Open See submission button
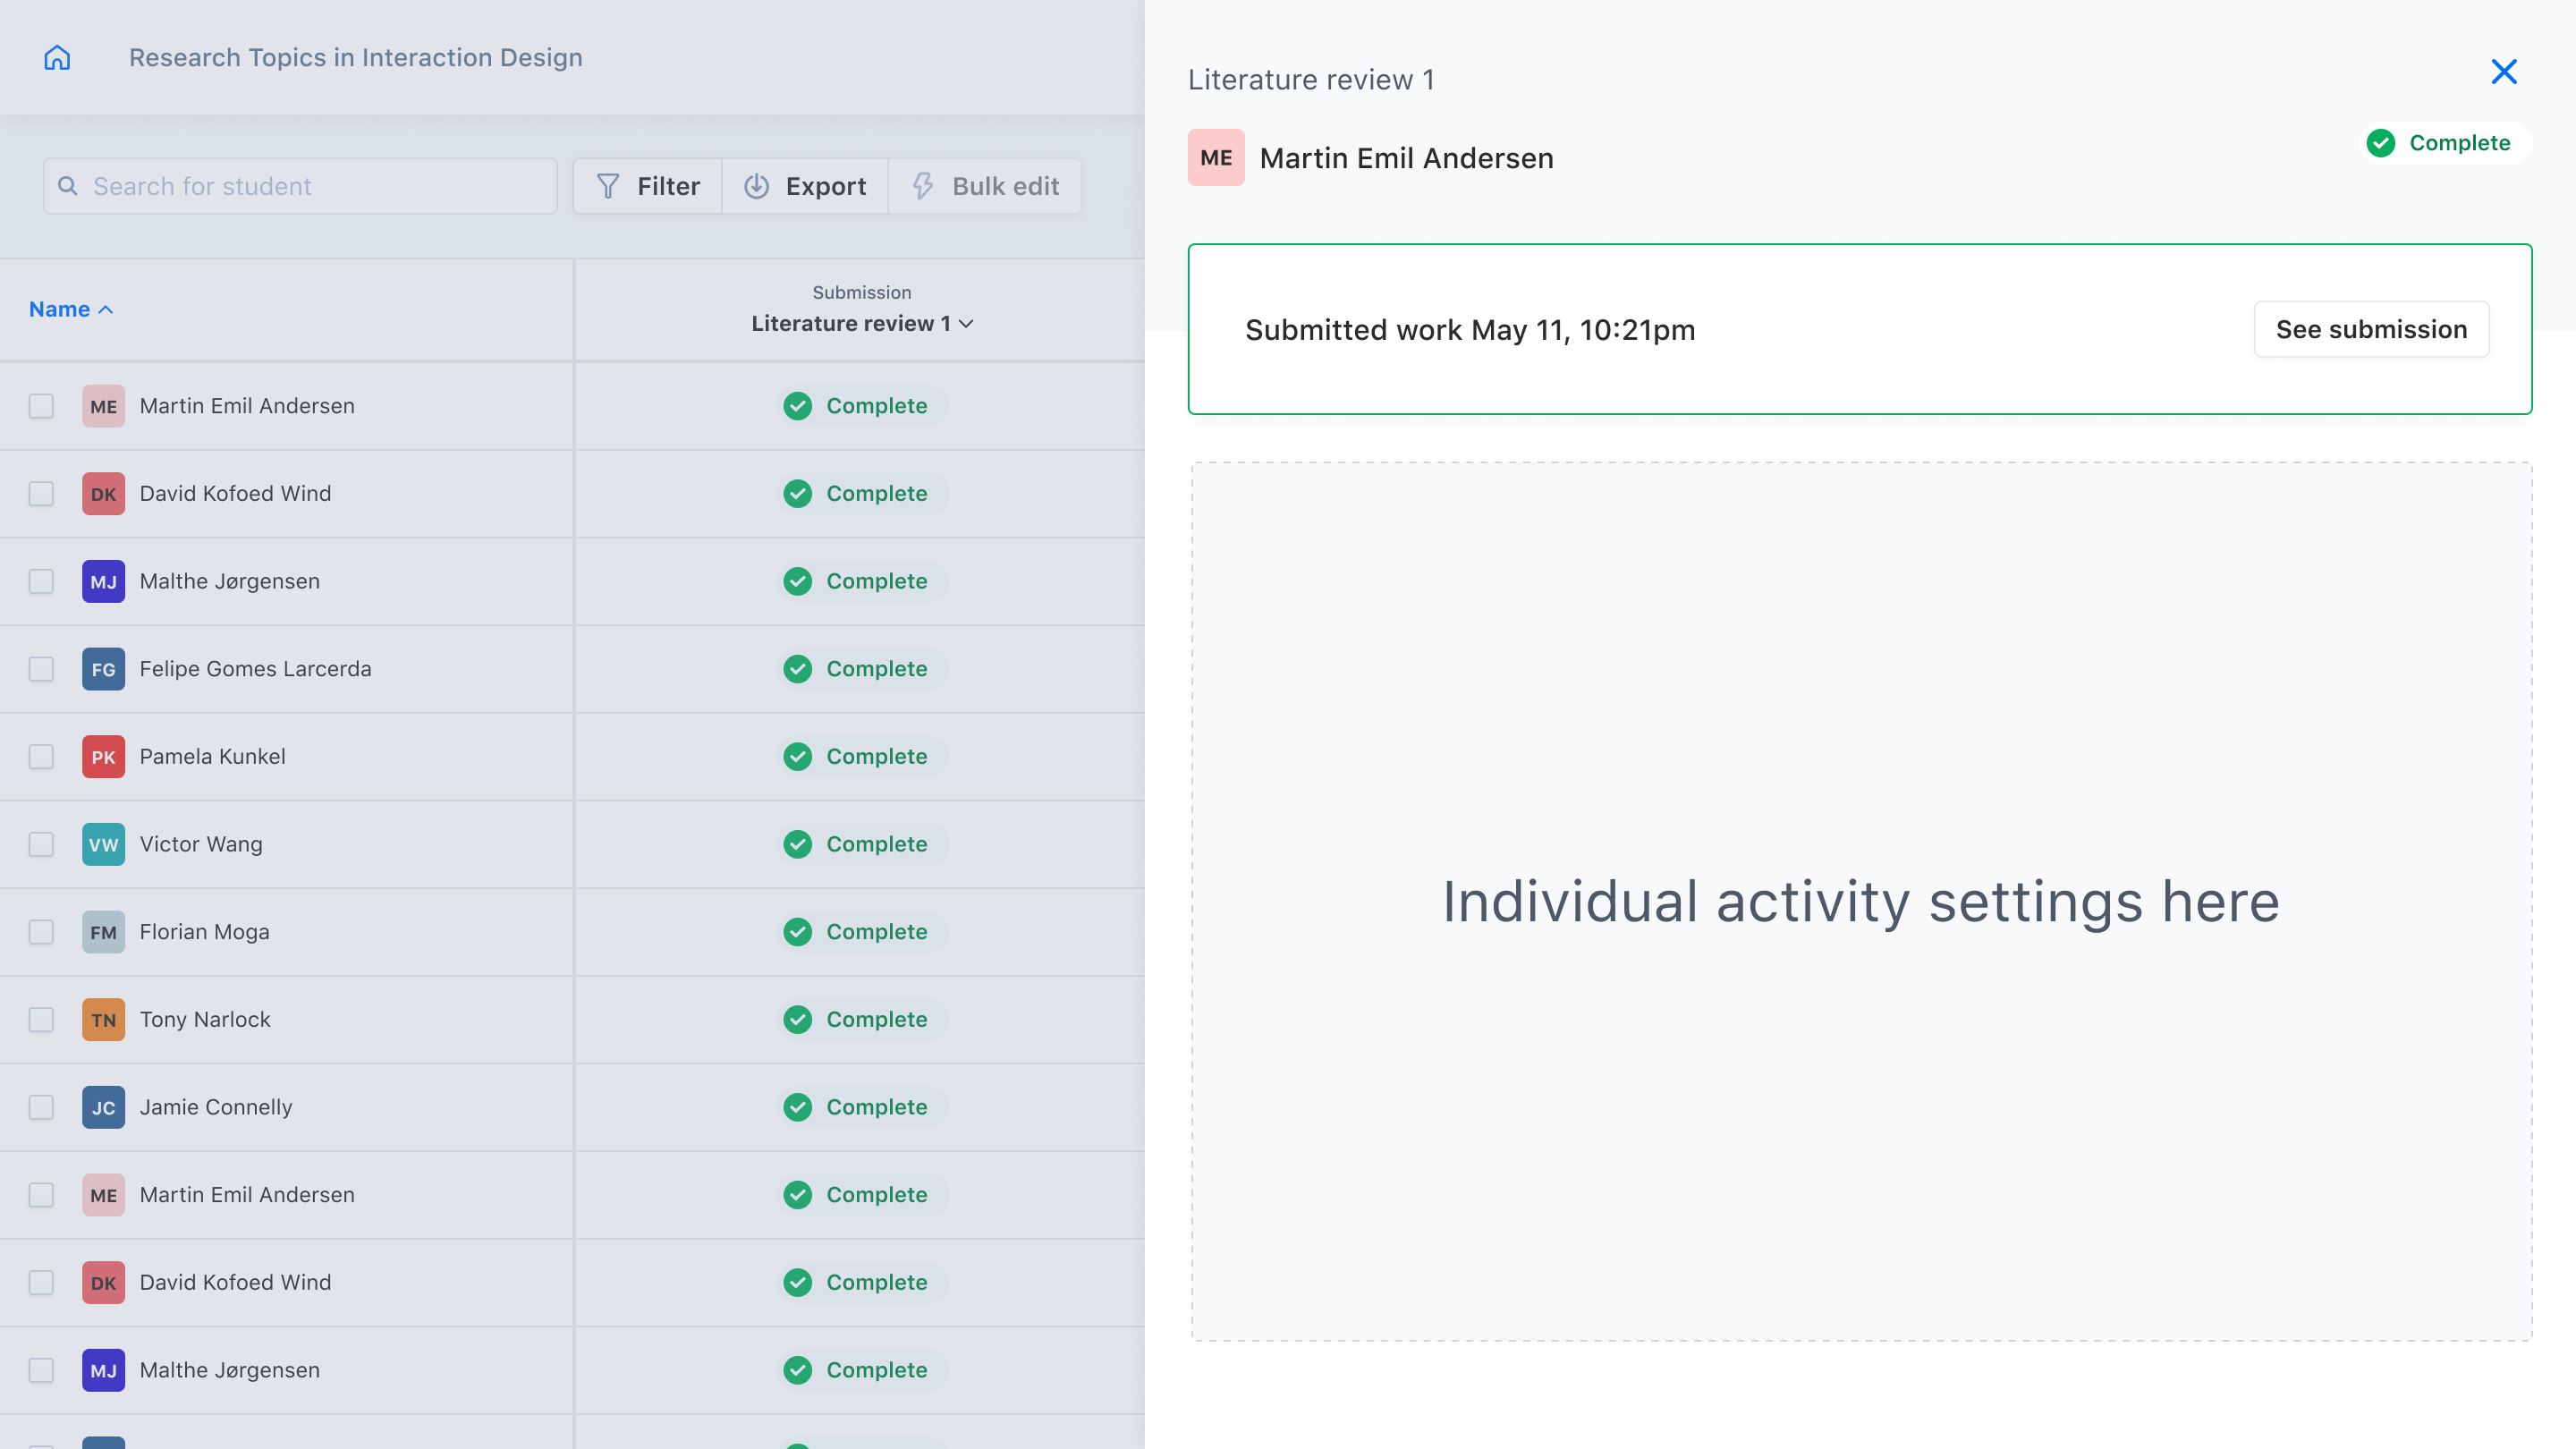 pyautogui.click(x=2371, y=329)
